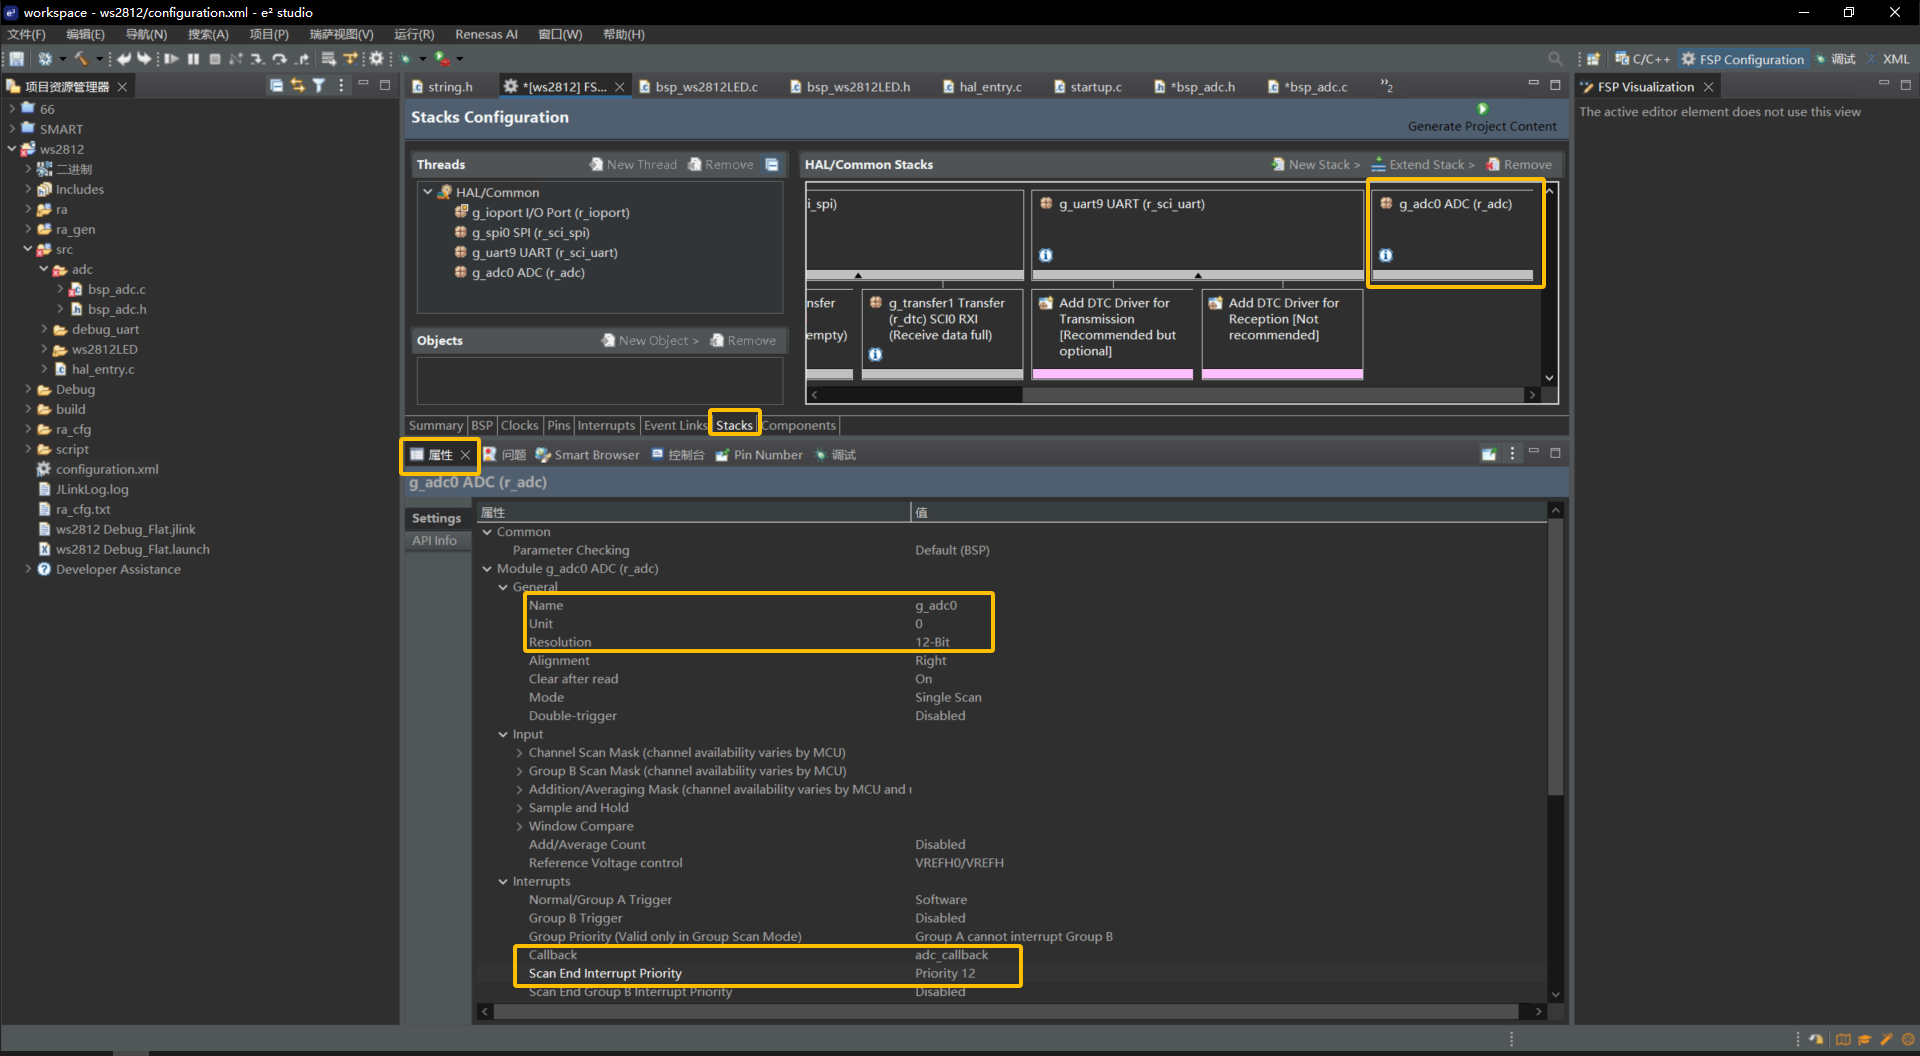Expand Channel Scan Mask property

[x=519, y=753]
